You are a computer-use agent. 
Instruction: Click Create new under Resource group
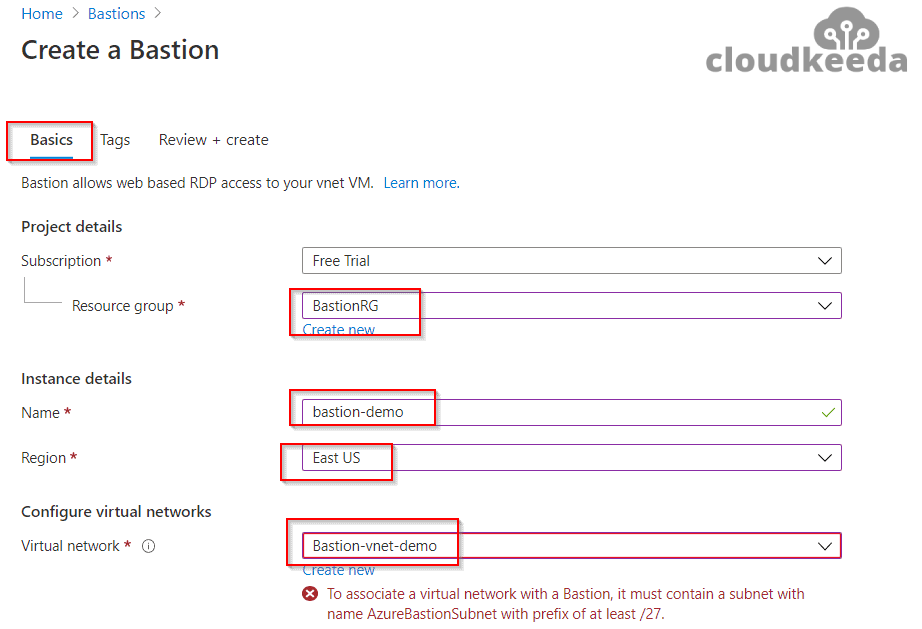pyautogui.click(x=339, y=330)
